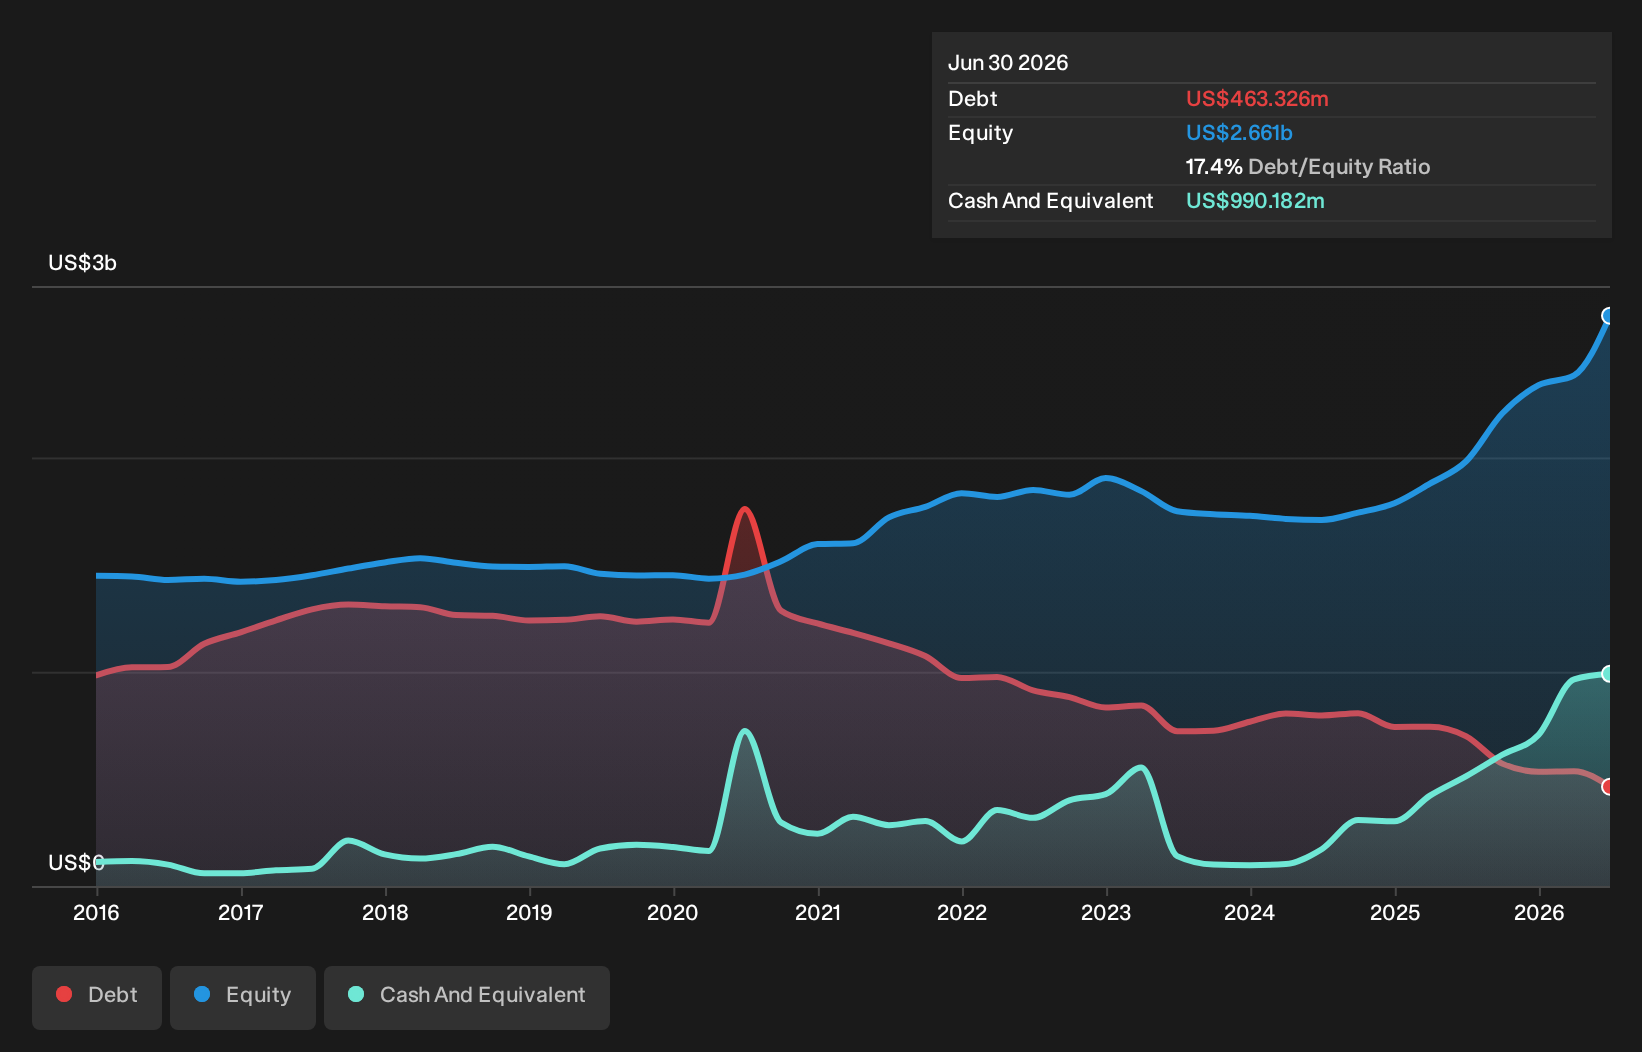
Task: Click the 17.4% Debt/Equity Ratio text
Action: [x=1308, y=167]
